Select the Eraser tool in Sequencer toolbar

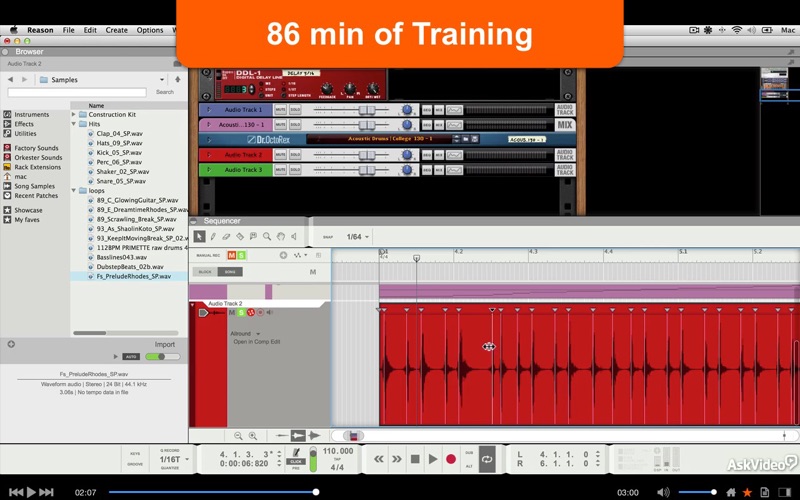pyautogui.click(x=226, y=236)
